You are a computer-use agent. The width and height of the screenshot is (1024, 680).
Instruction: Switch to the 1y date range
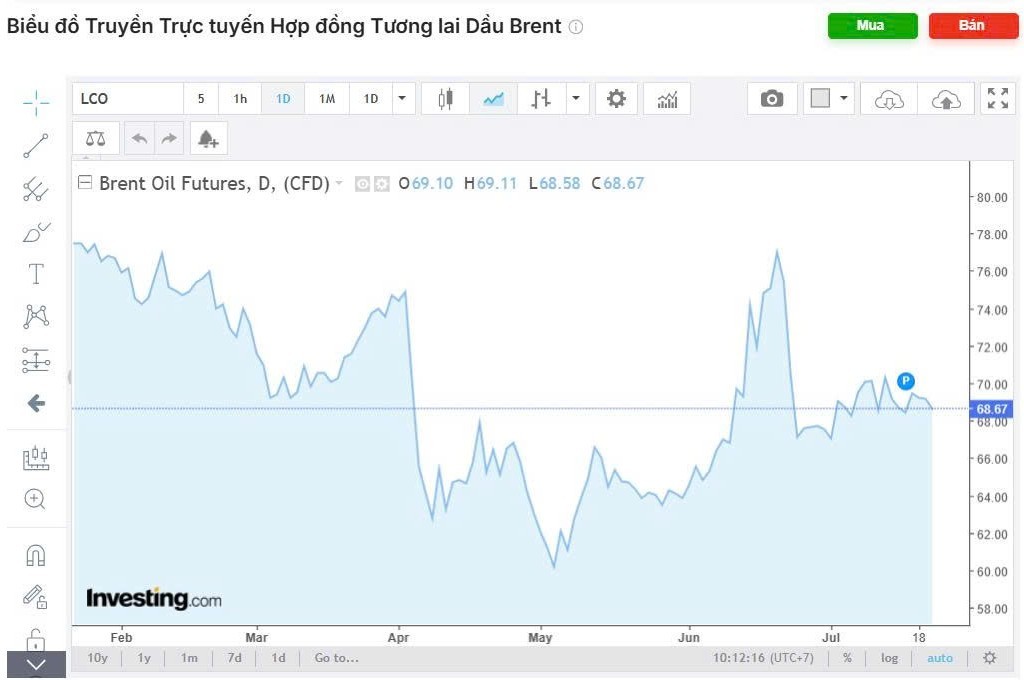[144, 658]
